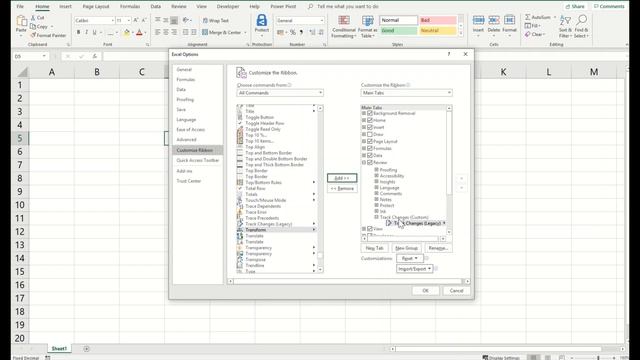
Task: Click the New Tab button
Action: [374, 248]
